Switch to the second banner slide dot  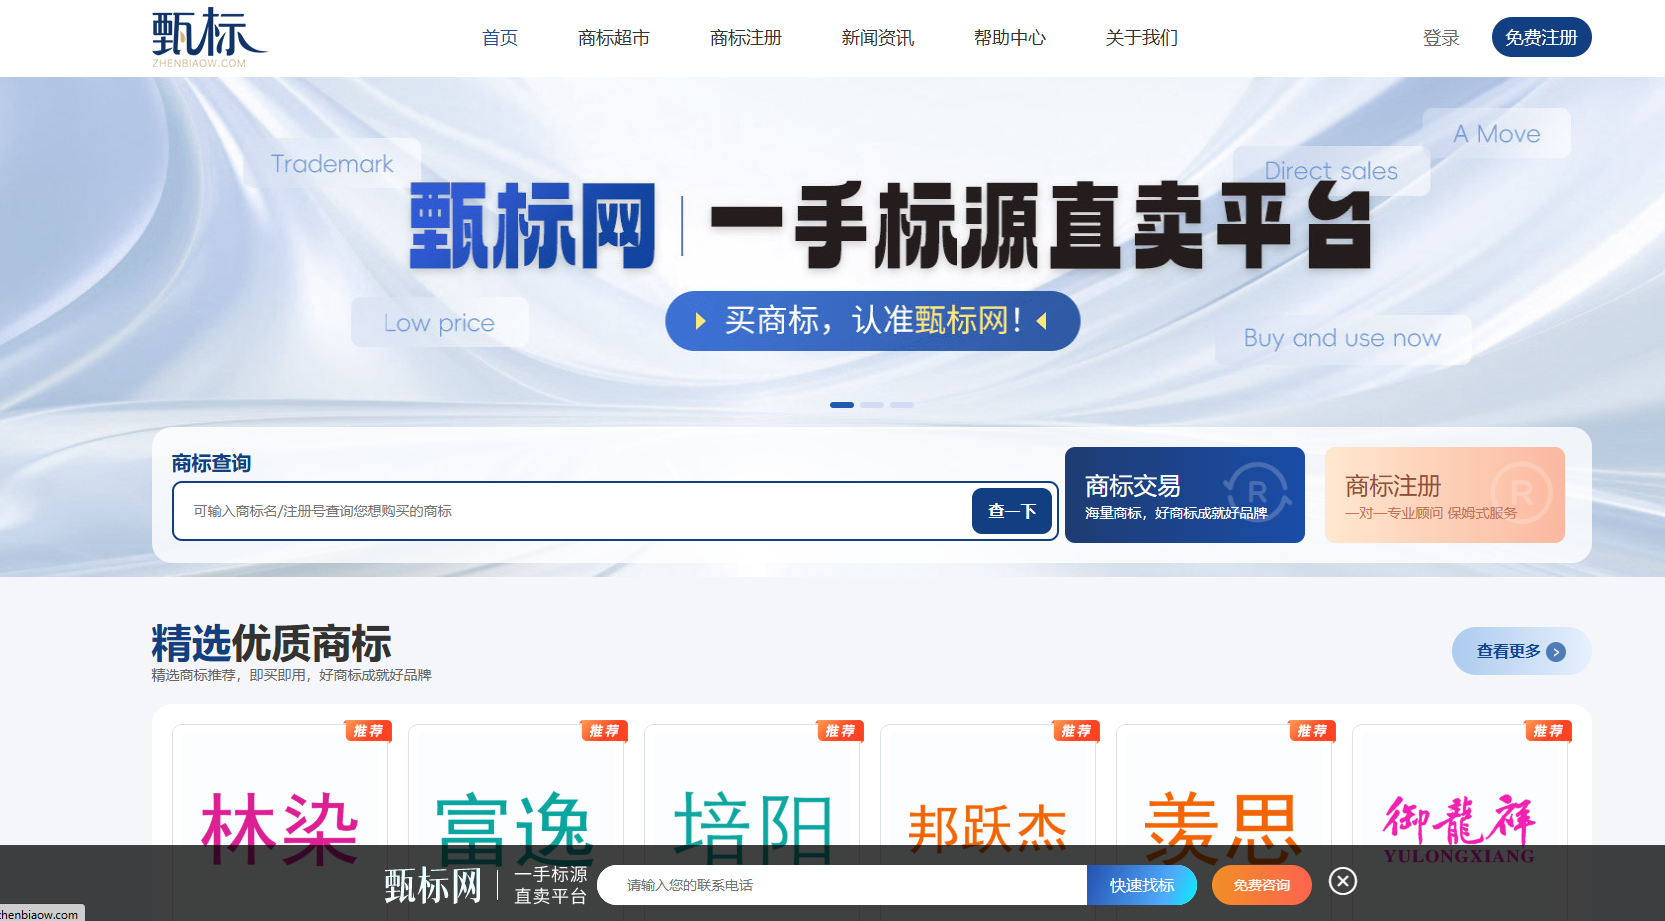872,405
